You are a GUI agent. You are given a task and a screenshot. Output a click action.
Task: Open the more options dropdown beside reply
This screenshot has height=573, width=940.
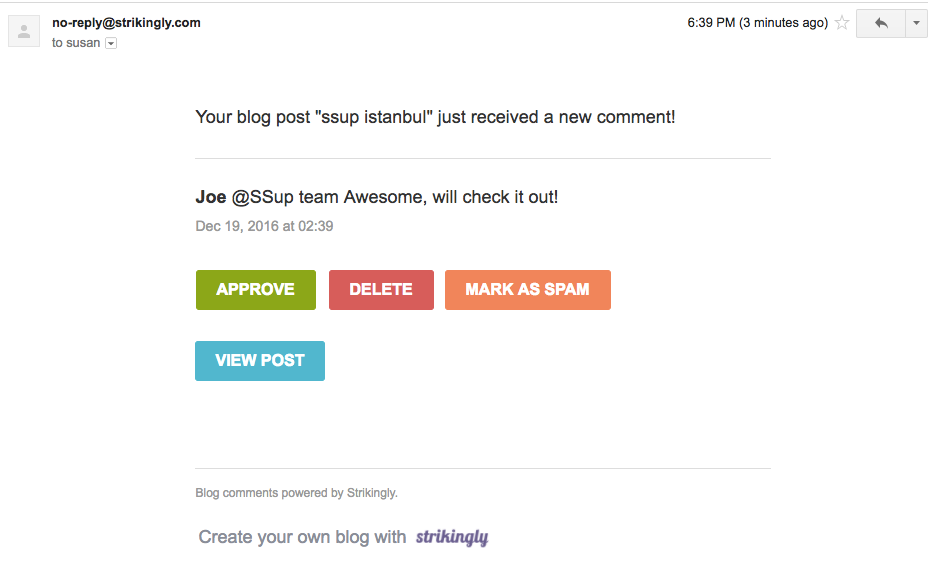[x=916, y=23]
